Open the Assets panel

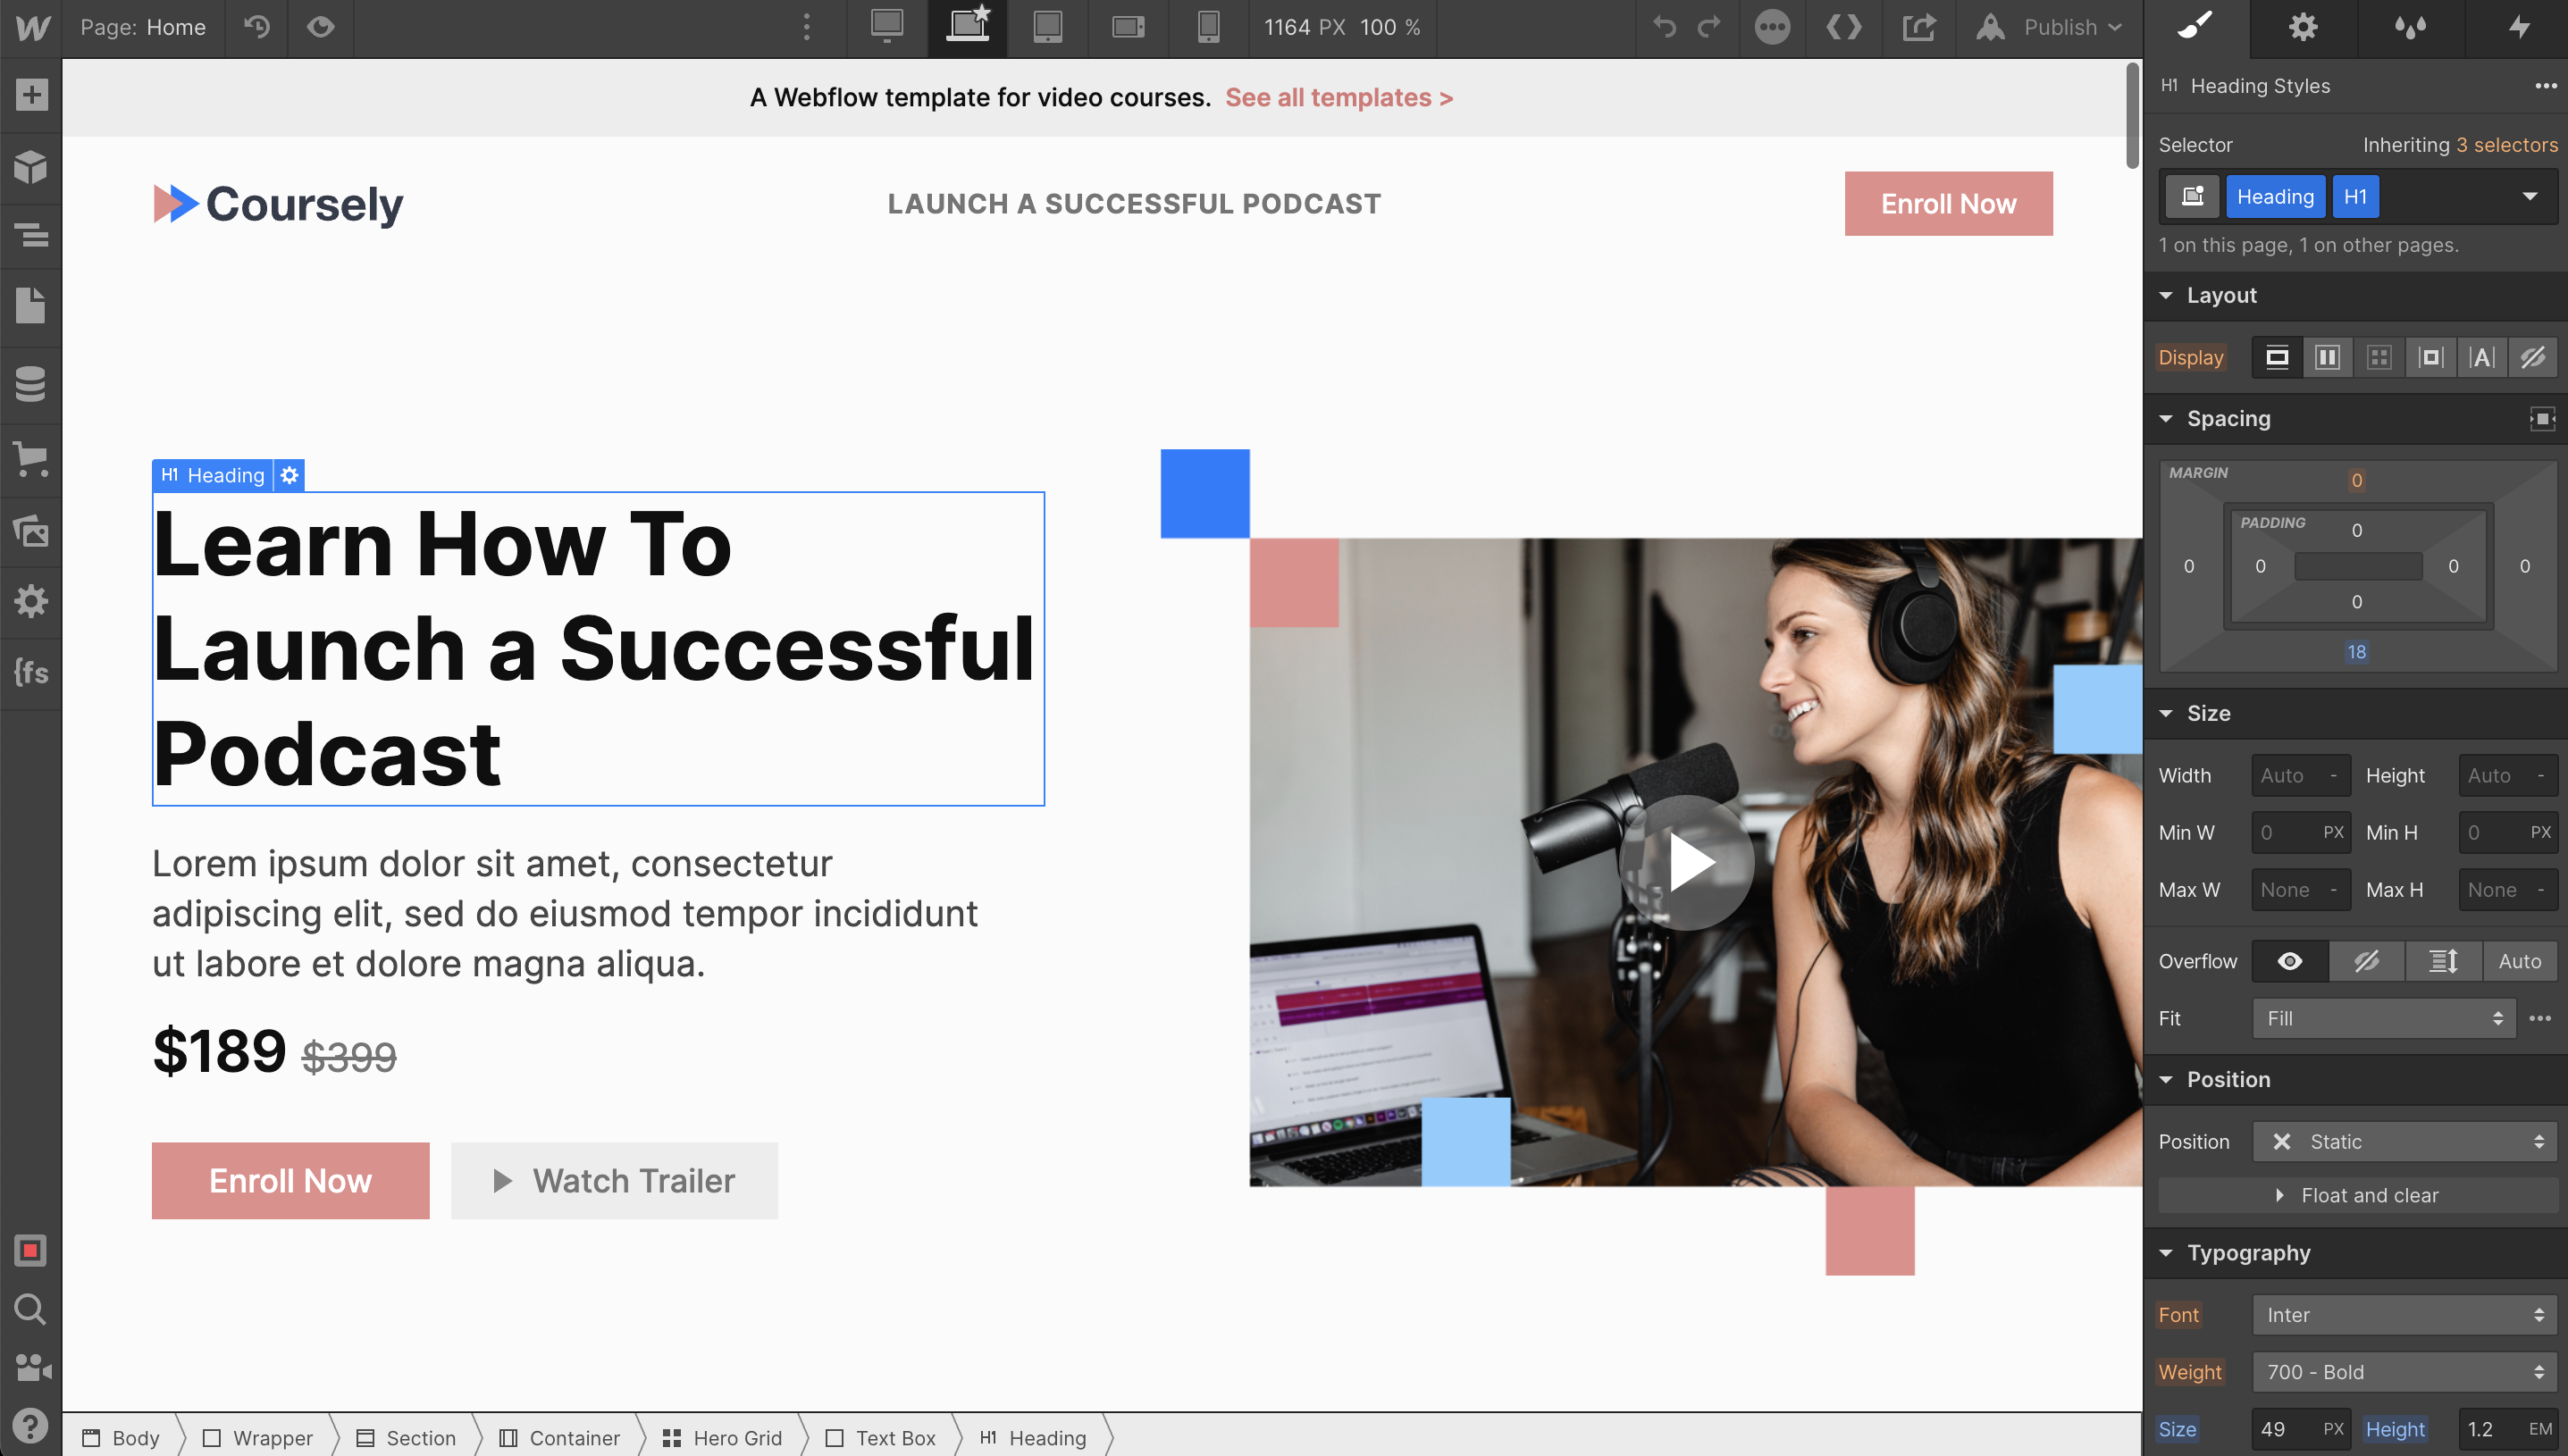[x=31, y=531]
